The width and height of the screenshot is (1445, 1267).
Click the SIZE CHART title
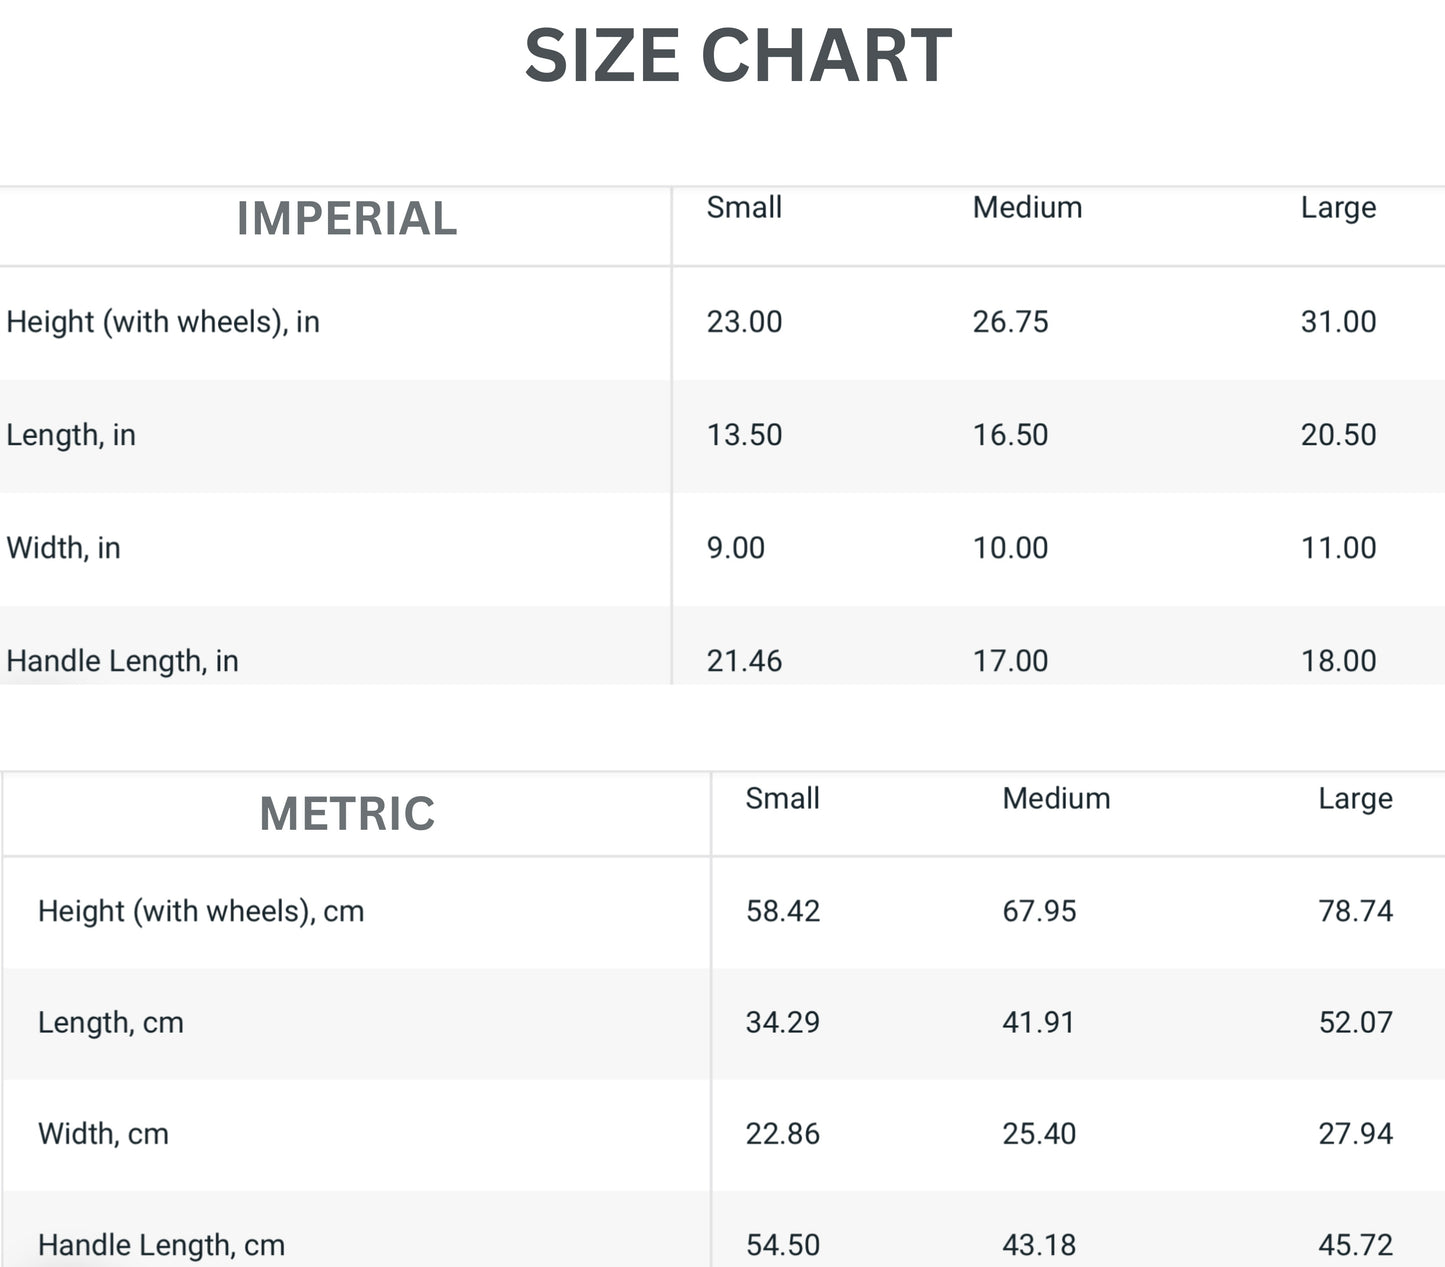pyautogui.click(x=738, y=56)
